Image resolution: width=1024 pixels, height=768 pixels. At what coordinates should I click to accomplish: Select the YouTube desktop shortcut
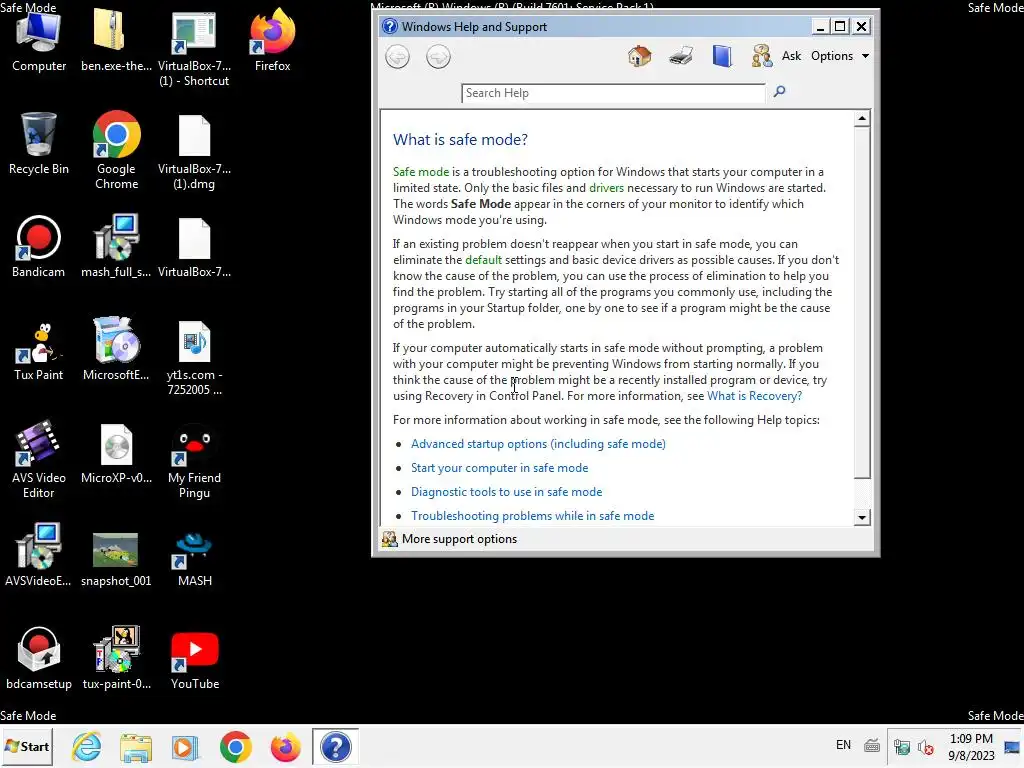[x=195, y=660]
